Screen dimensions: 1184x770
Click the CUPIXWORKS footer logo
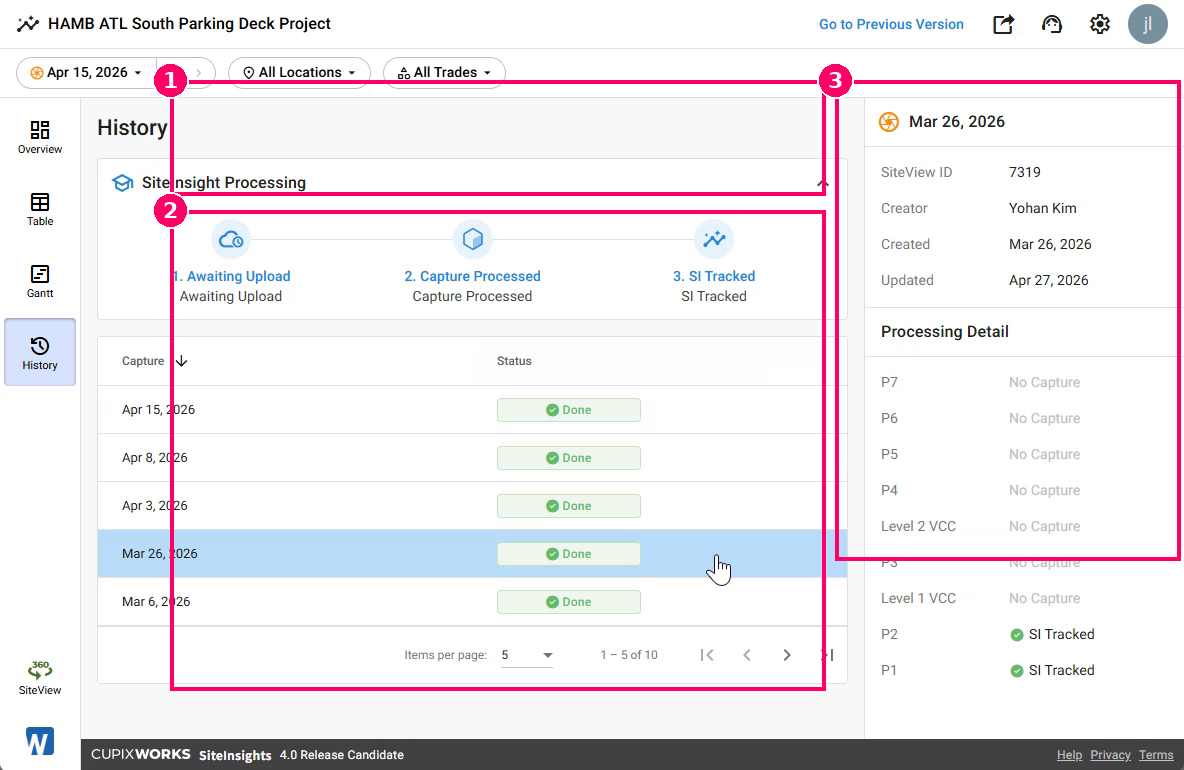coord(140,754)
